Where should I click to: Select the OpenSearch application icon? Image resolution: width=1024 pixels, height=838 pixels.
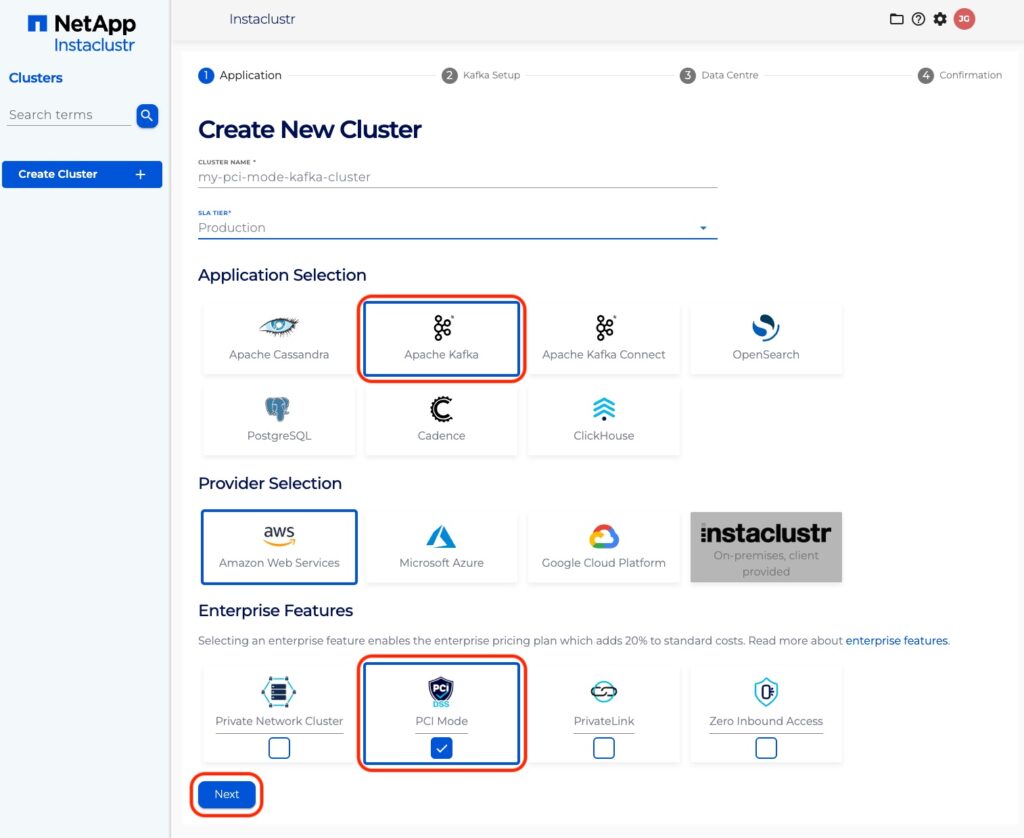[x=766, y=328]
